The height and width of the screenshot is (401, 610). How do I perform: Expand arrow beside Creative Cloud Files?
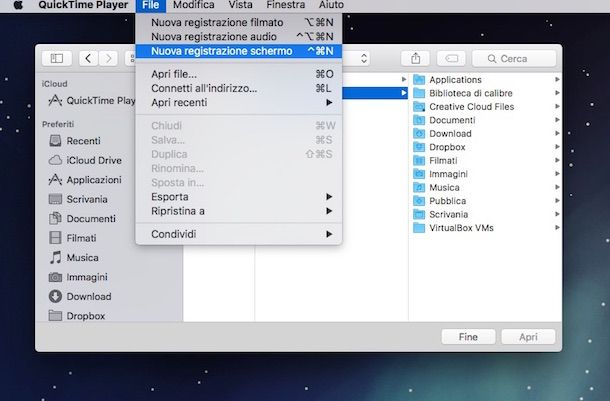[557, 106]
